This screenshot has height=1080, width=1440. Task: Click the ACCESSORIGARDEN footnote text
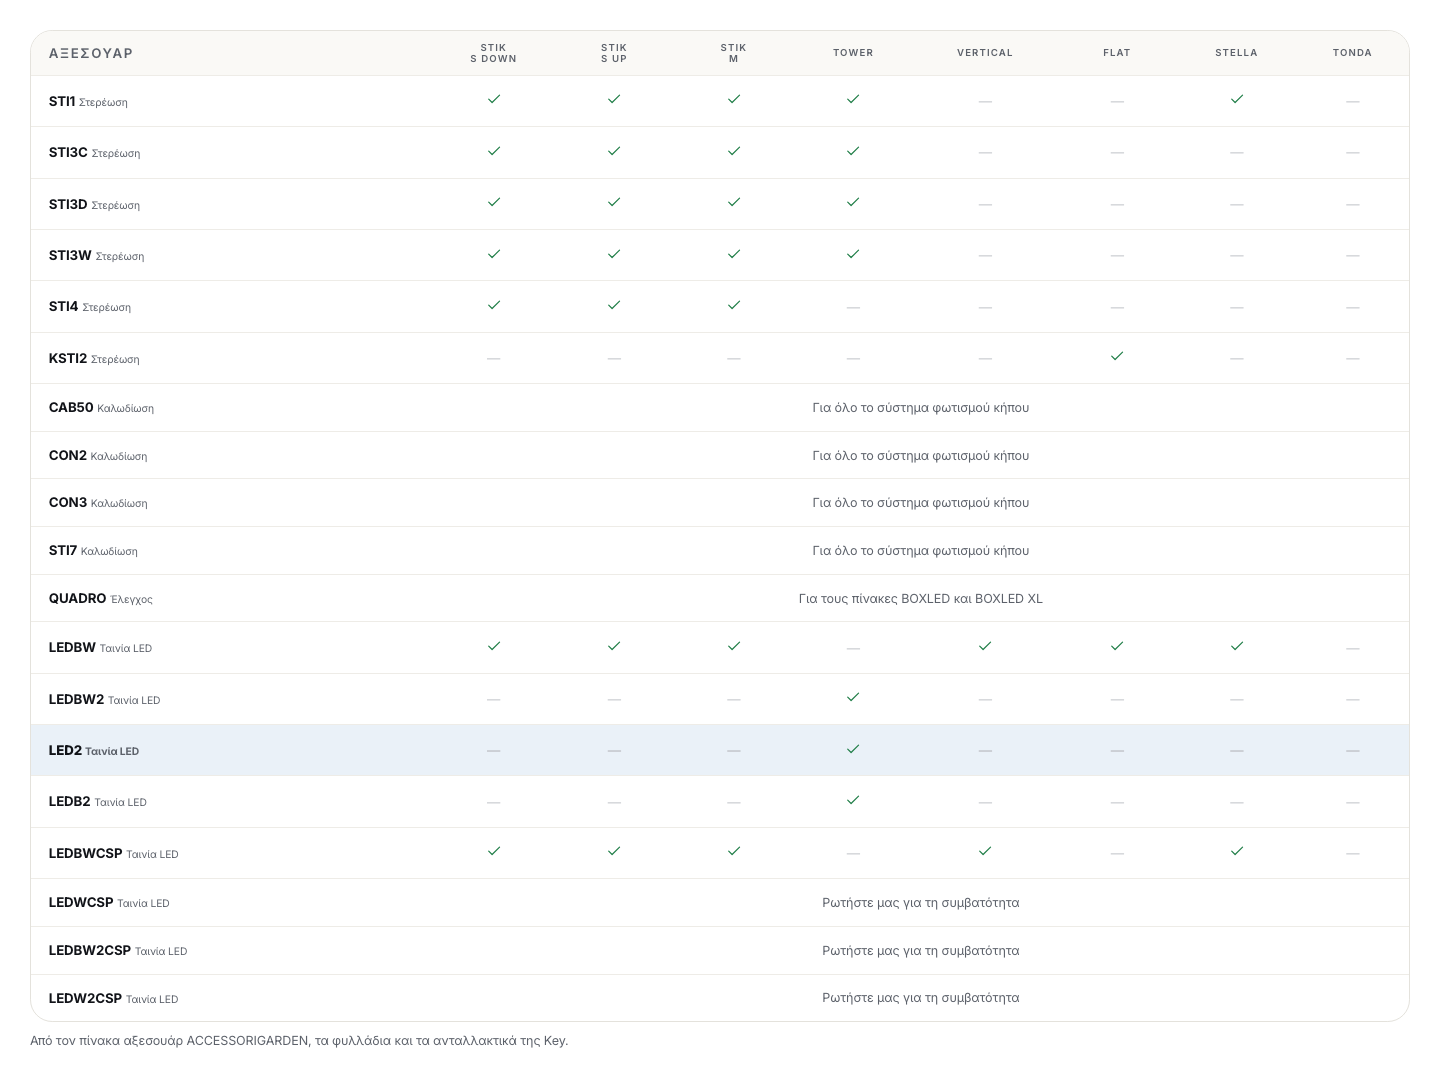point(299,1041)
